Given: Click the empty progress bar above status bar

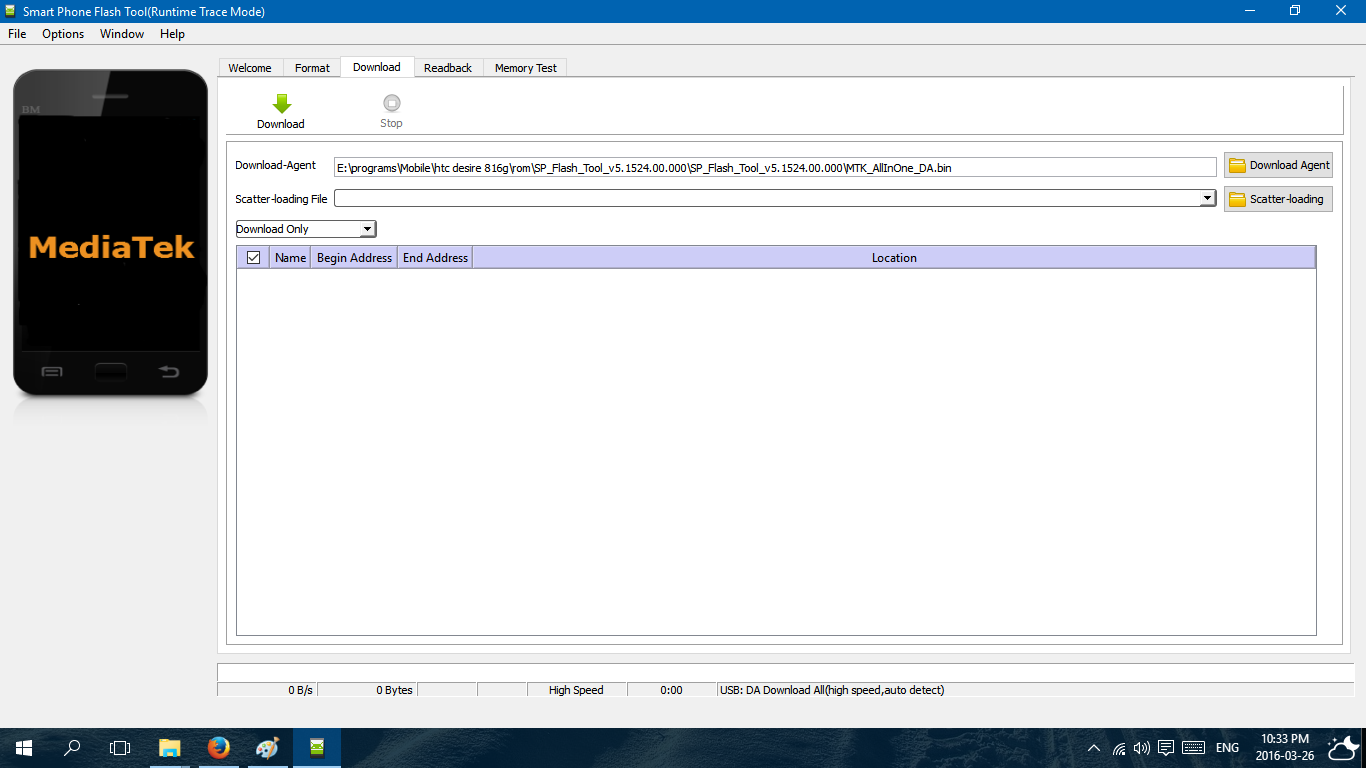Looking at the screenshot, I should pos(785,672).
